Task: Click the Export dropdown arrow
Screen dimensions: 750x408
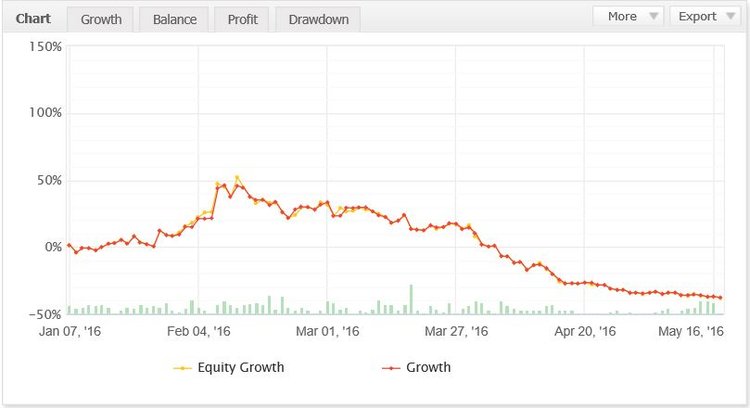Action: pyautogui.click(x=729, y=16)
